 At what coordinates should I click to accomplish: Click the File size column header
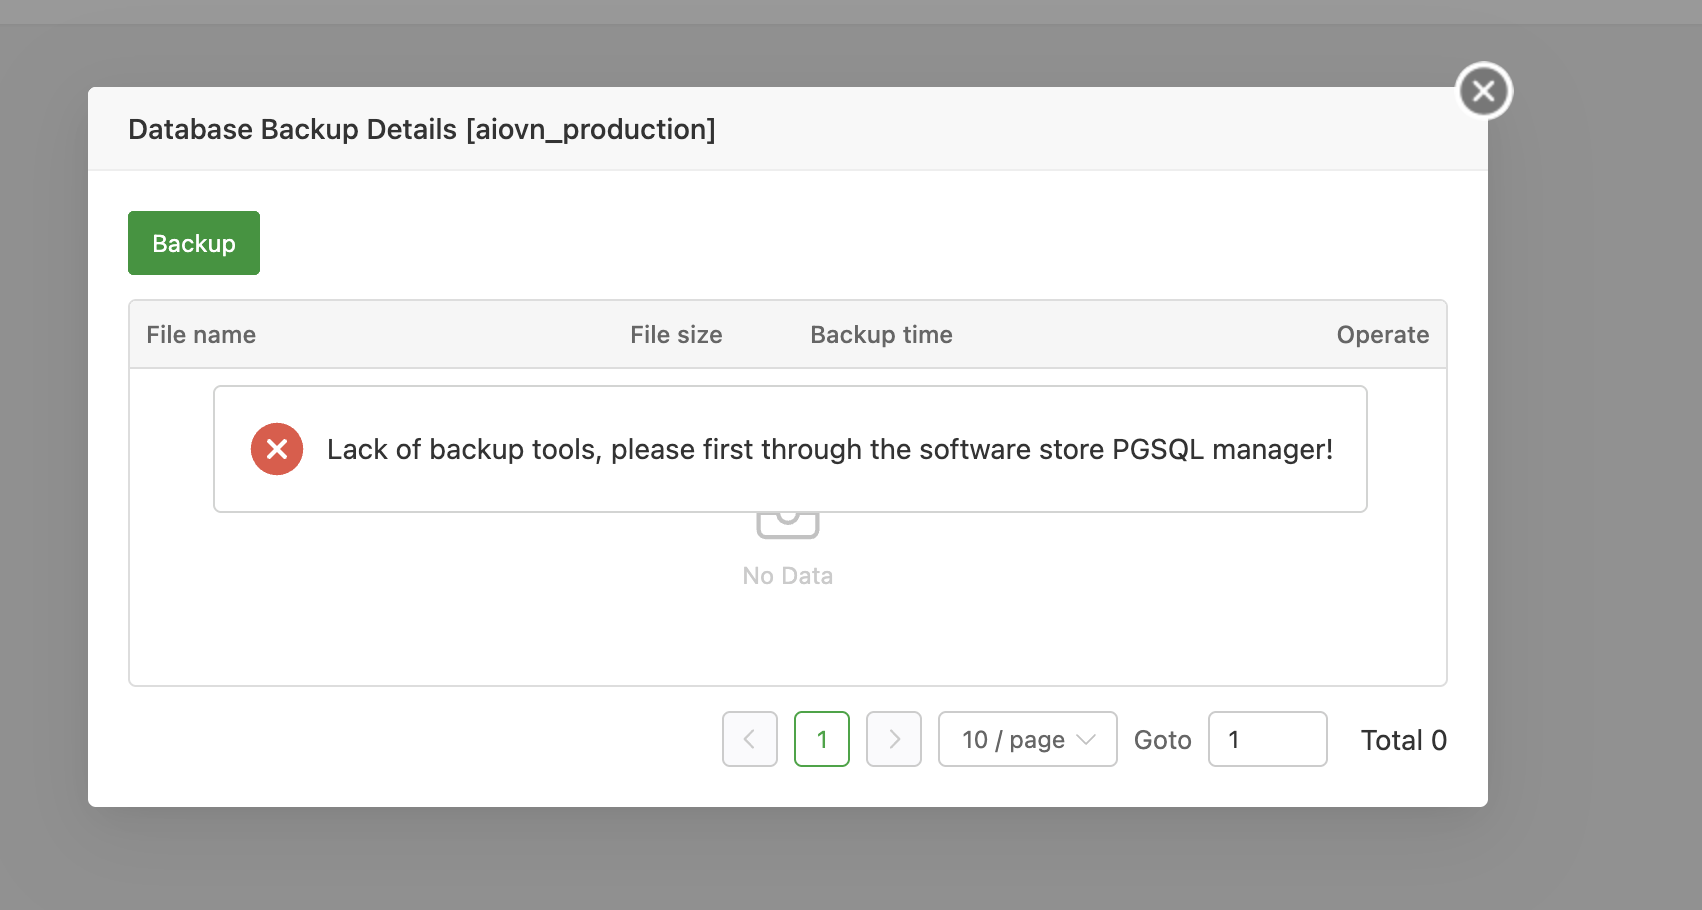click(x=676, y=335)
